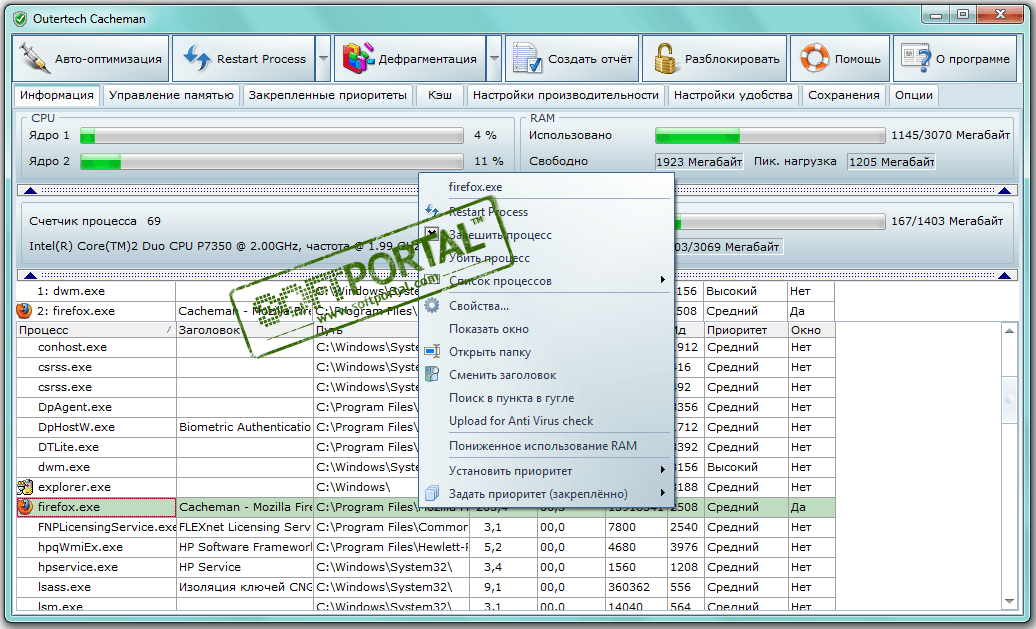The width and height of the screenshot is (1036, 629).
Task: Open the Настройки производительности tab
Action: pos(566,95)
